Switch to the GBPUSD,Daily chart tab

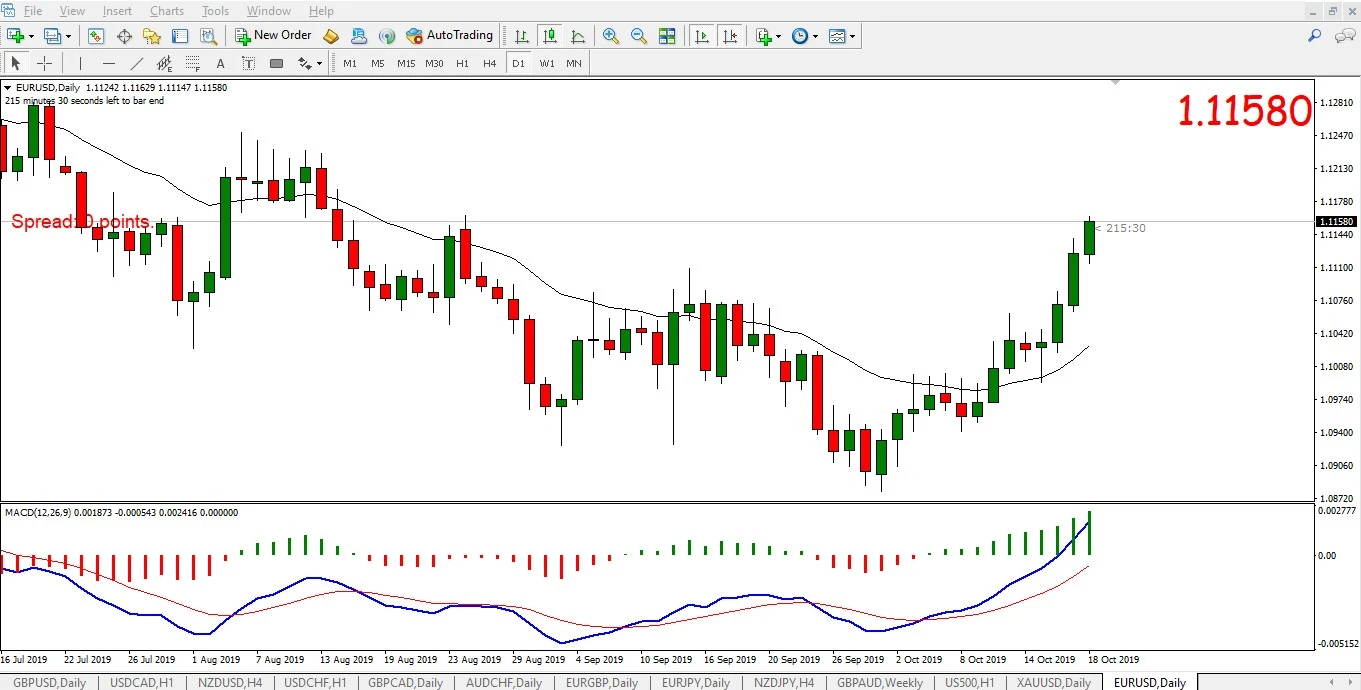tap(48, 682)
